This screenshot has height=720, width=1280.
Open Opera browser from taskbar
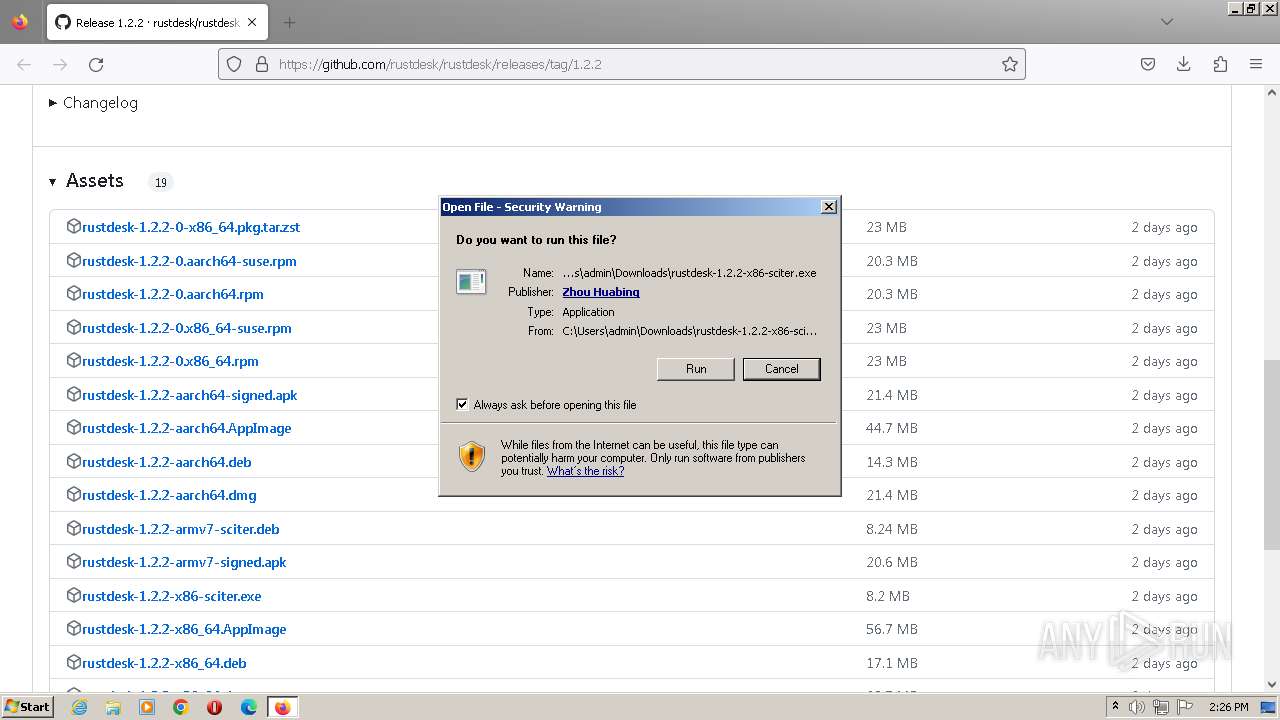click(x=214, y=707)
